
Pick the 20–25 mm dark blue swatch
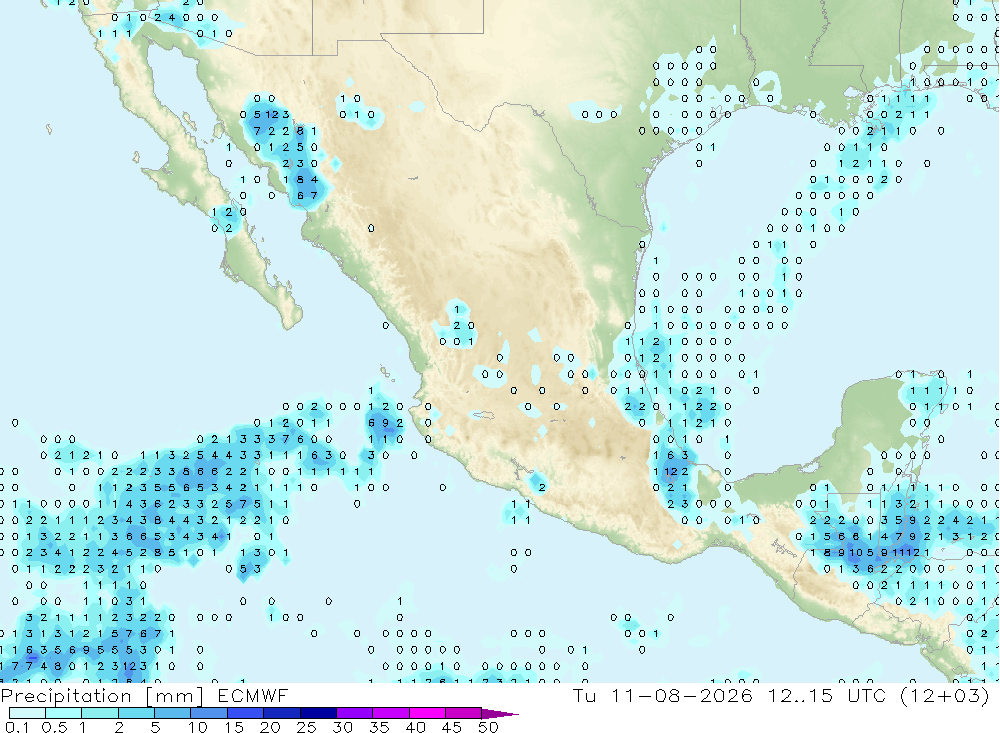(282, 713)
